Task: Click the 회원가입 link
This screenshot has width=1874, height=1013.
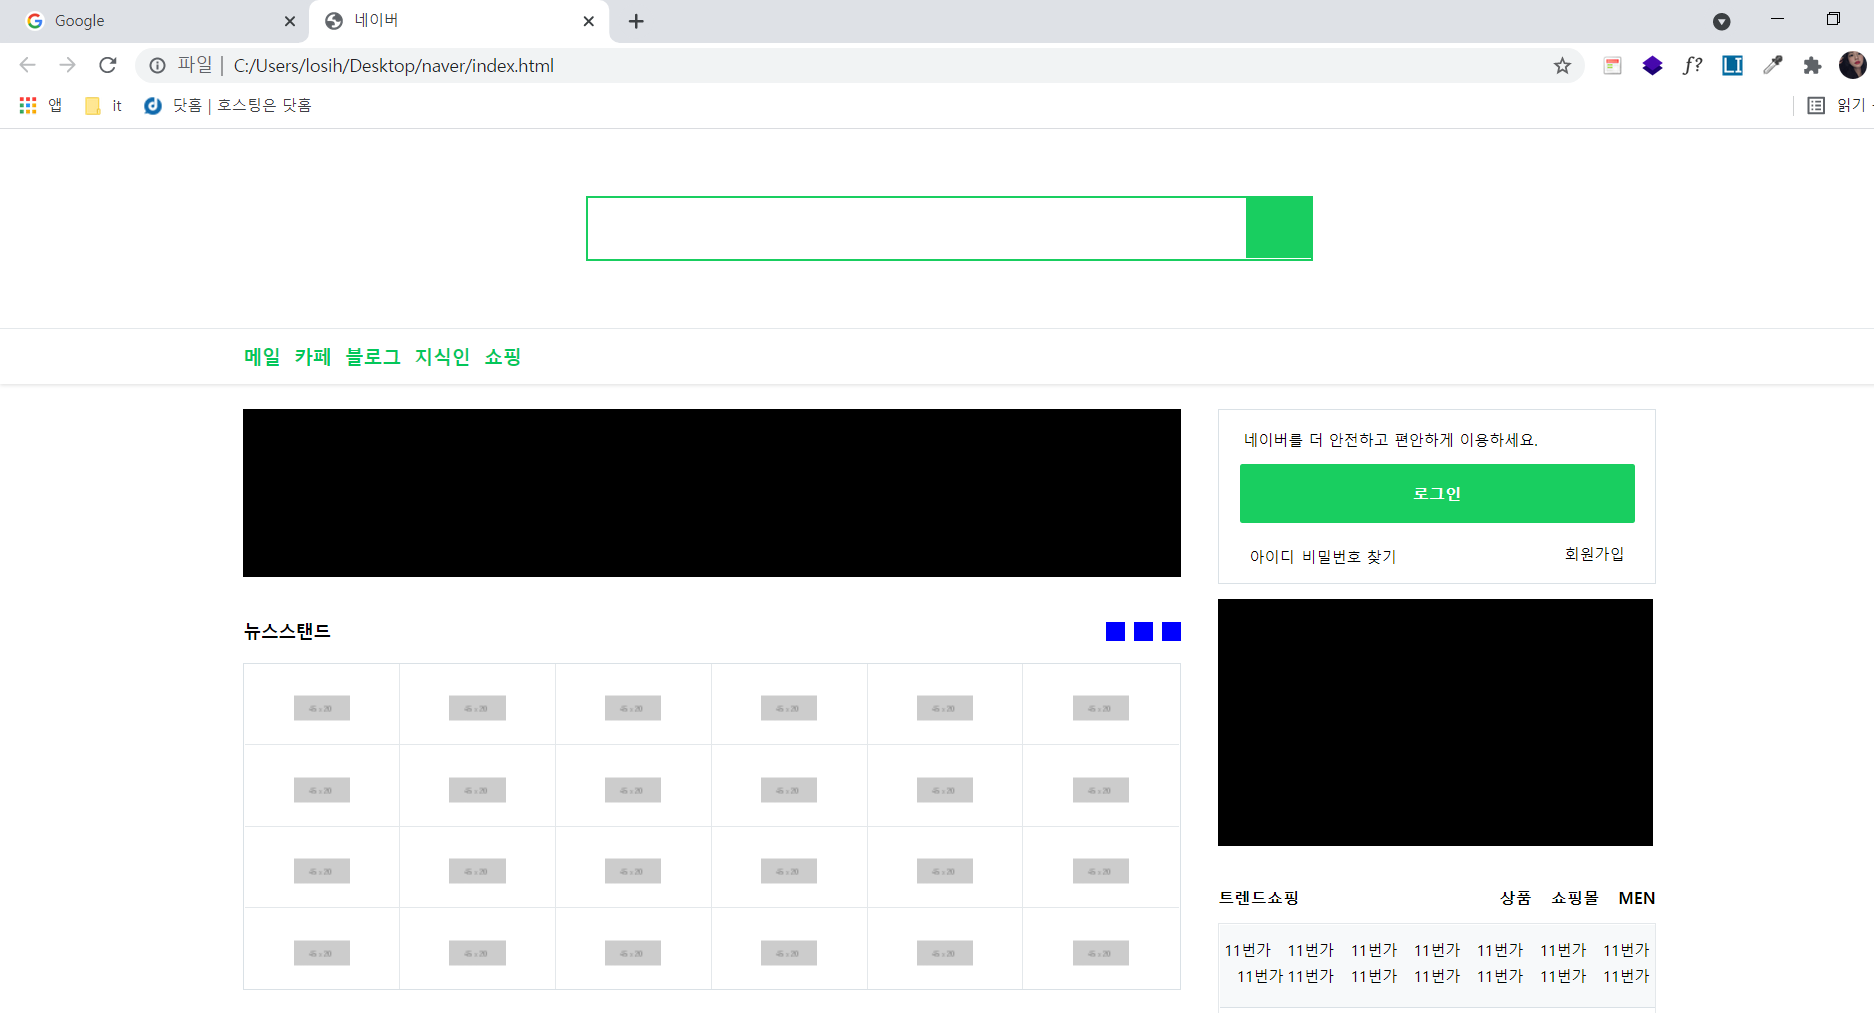Action: click(1594, 554)
